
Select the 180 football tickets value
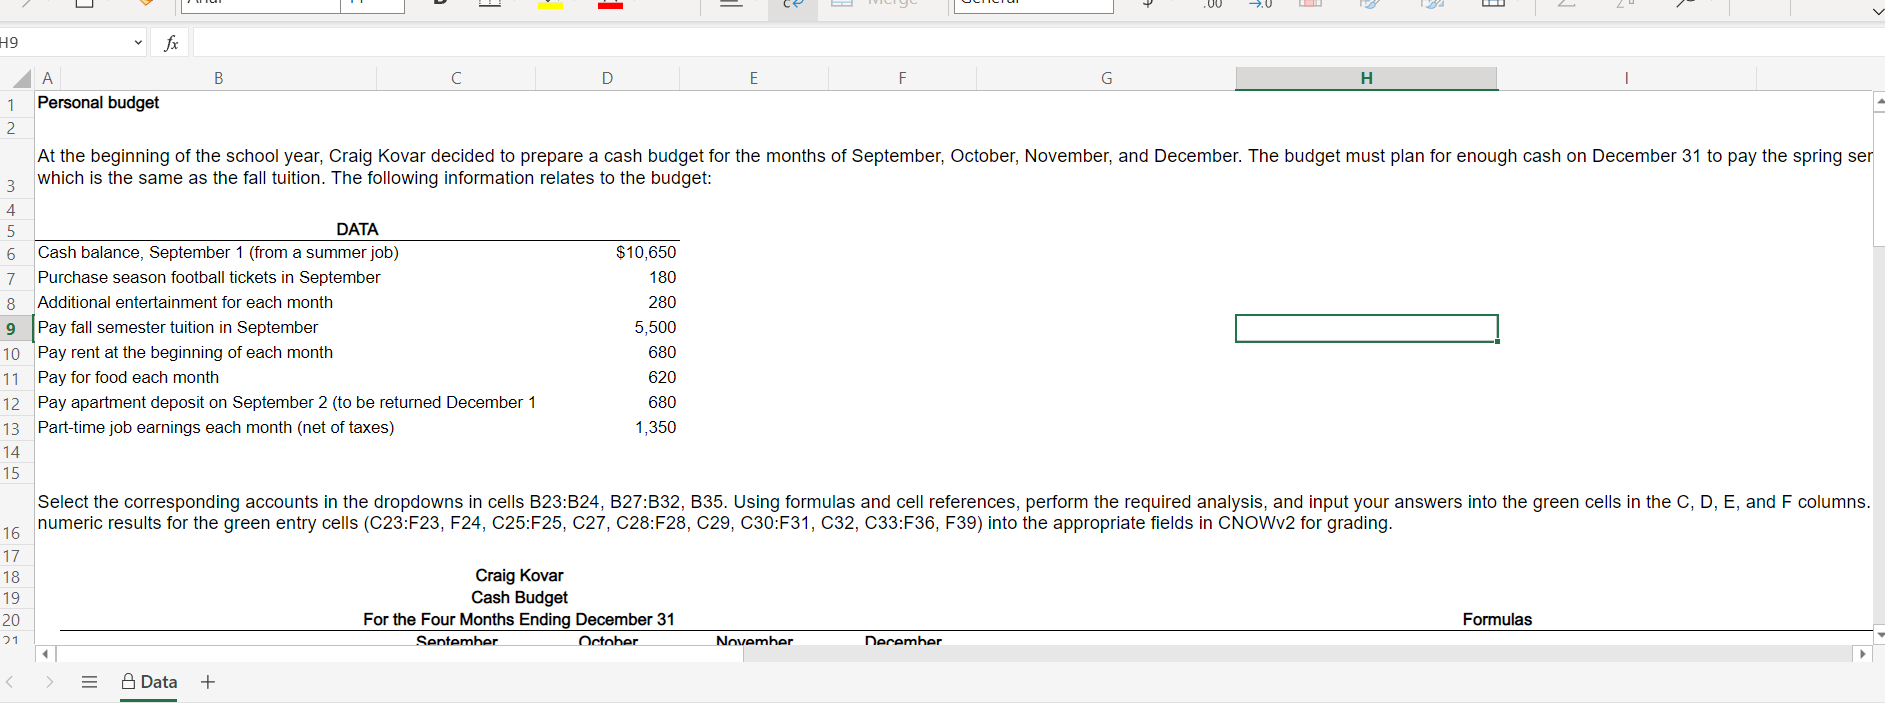662,278
